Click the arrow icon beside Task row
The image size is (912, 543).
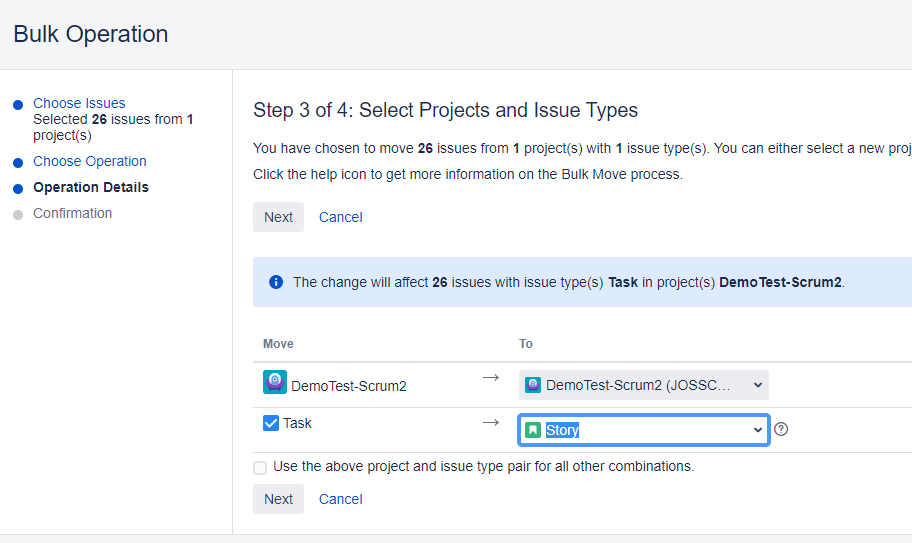(x=490, y=423)
